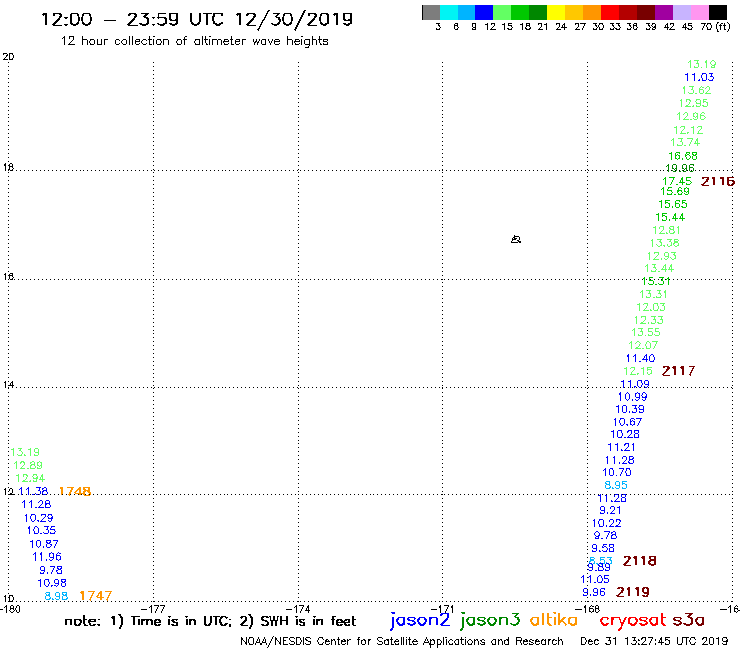The height and width of the screenshot is (650, 740).
Task: Click the 17.45 wave height value
Action: tap(677, 181)
